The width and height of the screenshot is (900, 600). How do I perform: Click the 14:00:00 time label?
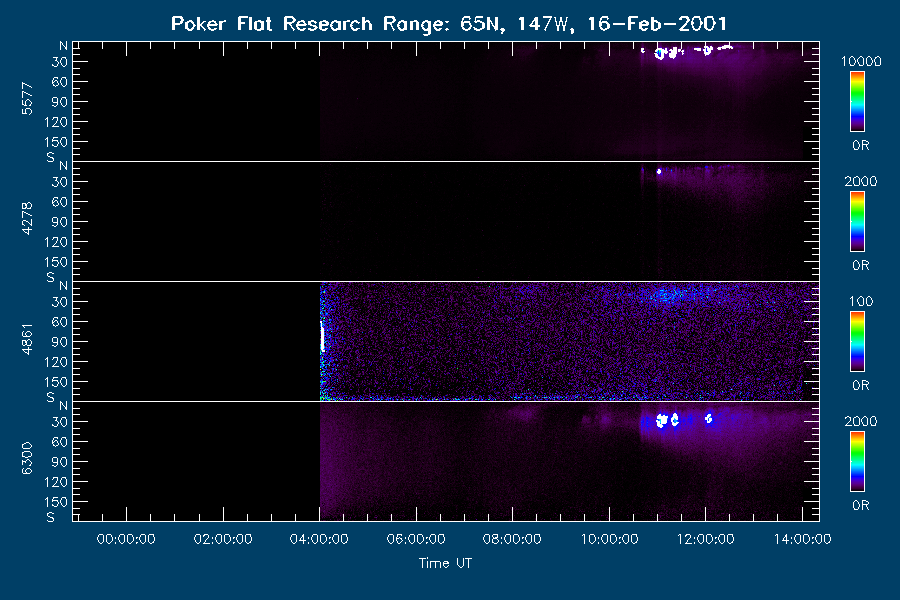pos(802,539)
